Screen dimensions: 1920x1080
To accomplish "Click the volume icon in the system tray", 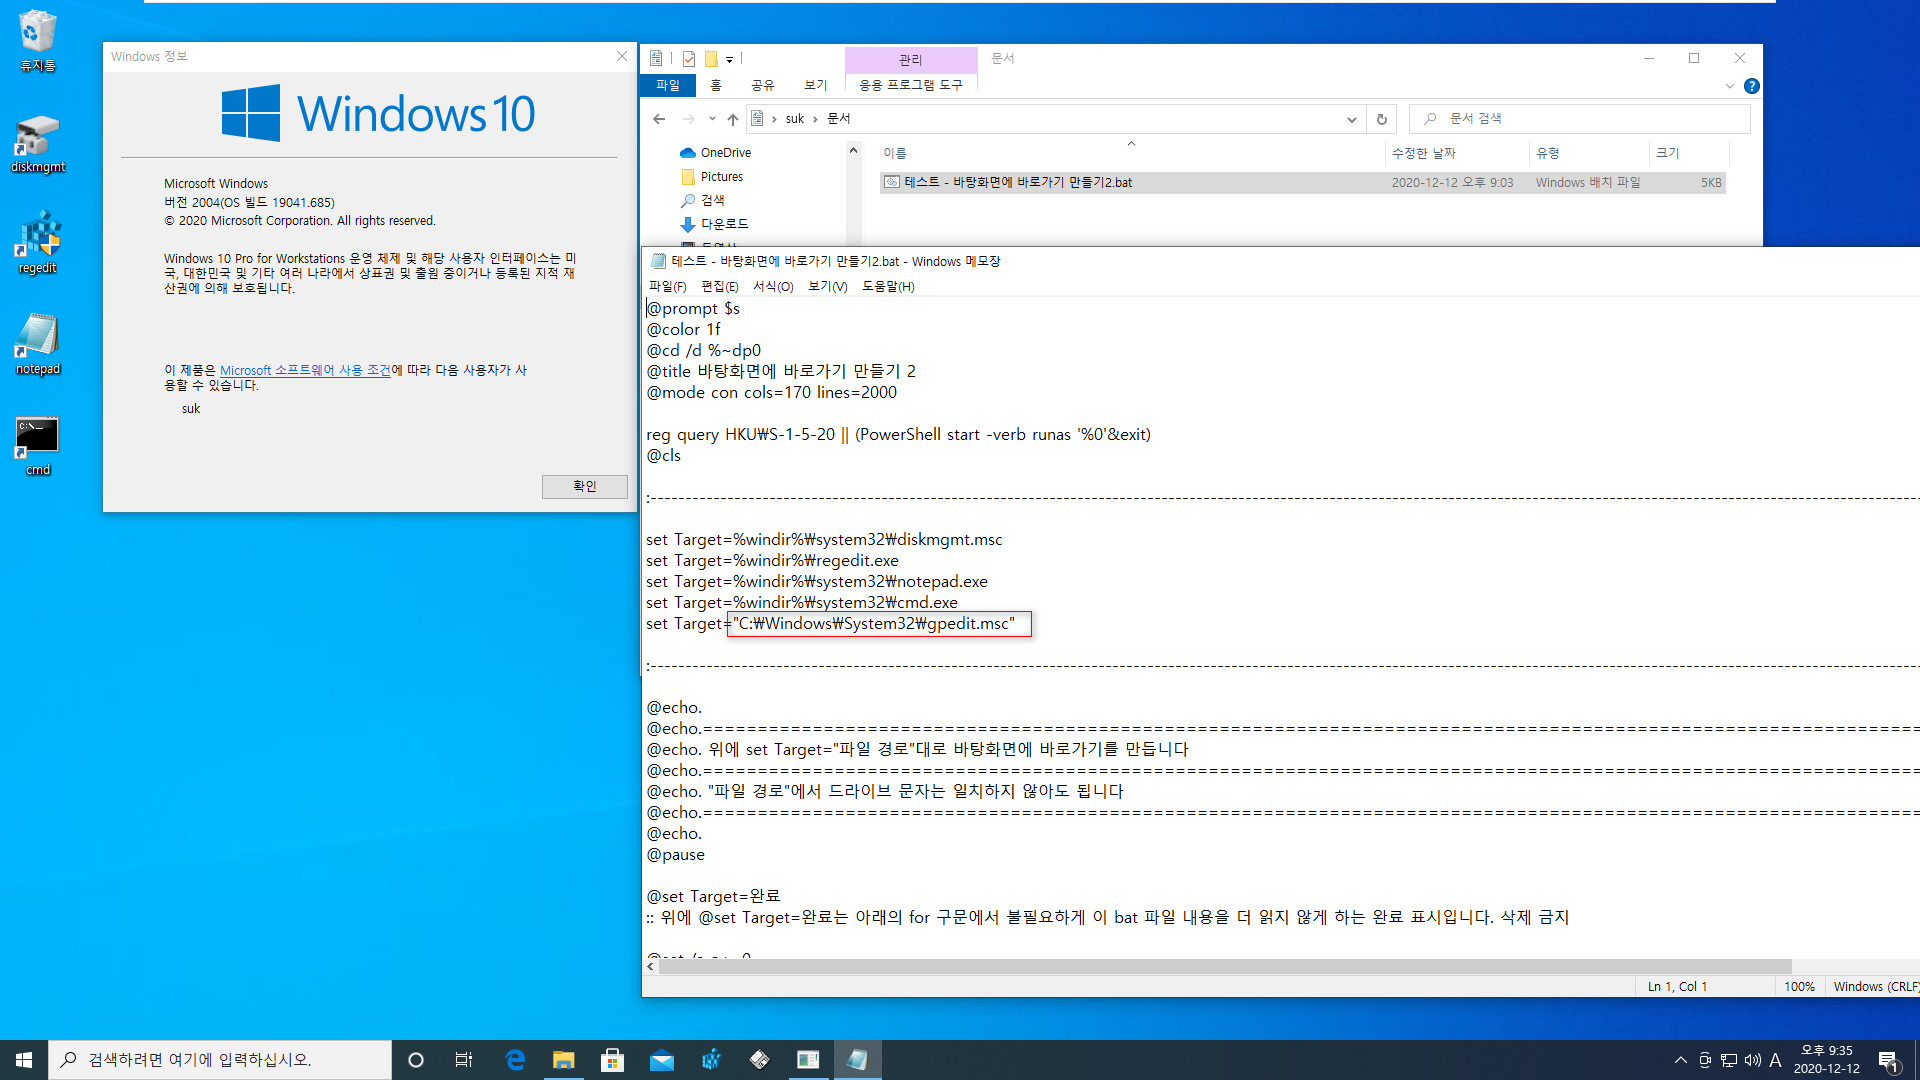I will click(x=1752, y=1060).
